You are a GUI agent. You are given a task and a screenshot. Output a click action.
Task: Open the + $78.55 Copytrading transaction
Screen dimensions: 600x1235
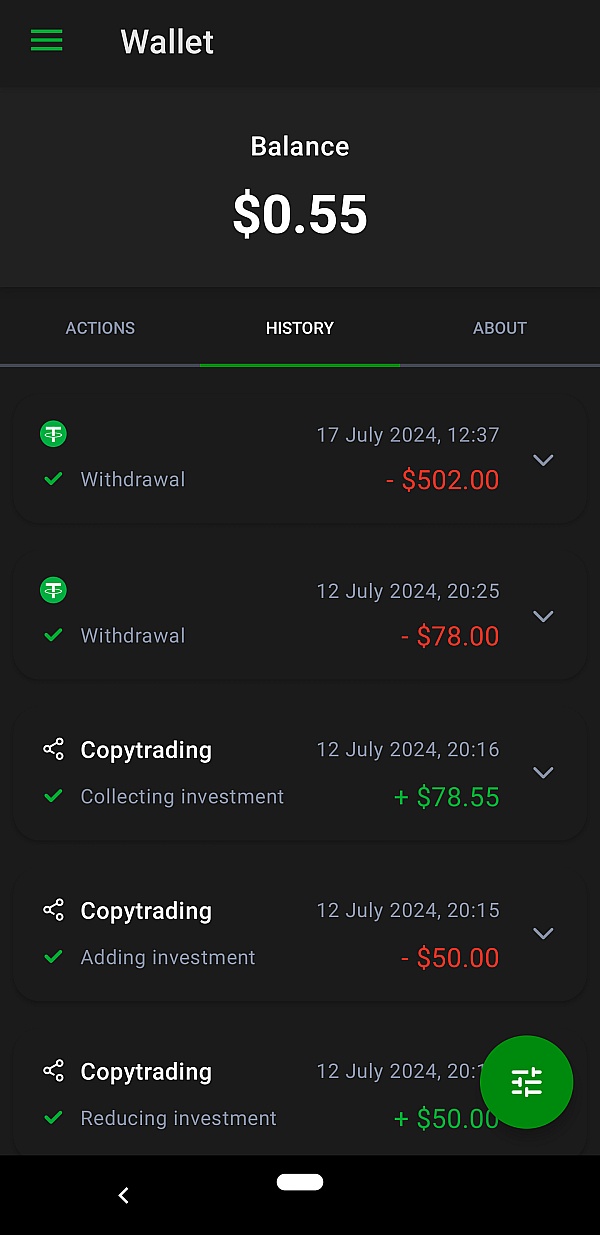click(270, 773)
